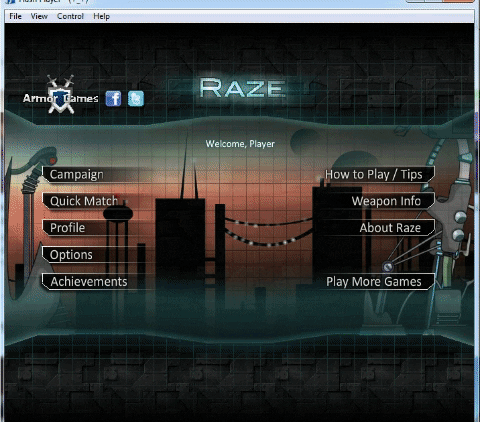The image size is (480, 422).
Task: Open the Facebook icon
Action: [113, 98]
